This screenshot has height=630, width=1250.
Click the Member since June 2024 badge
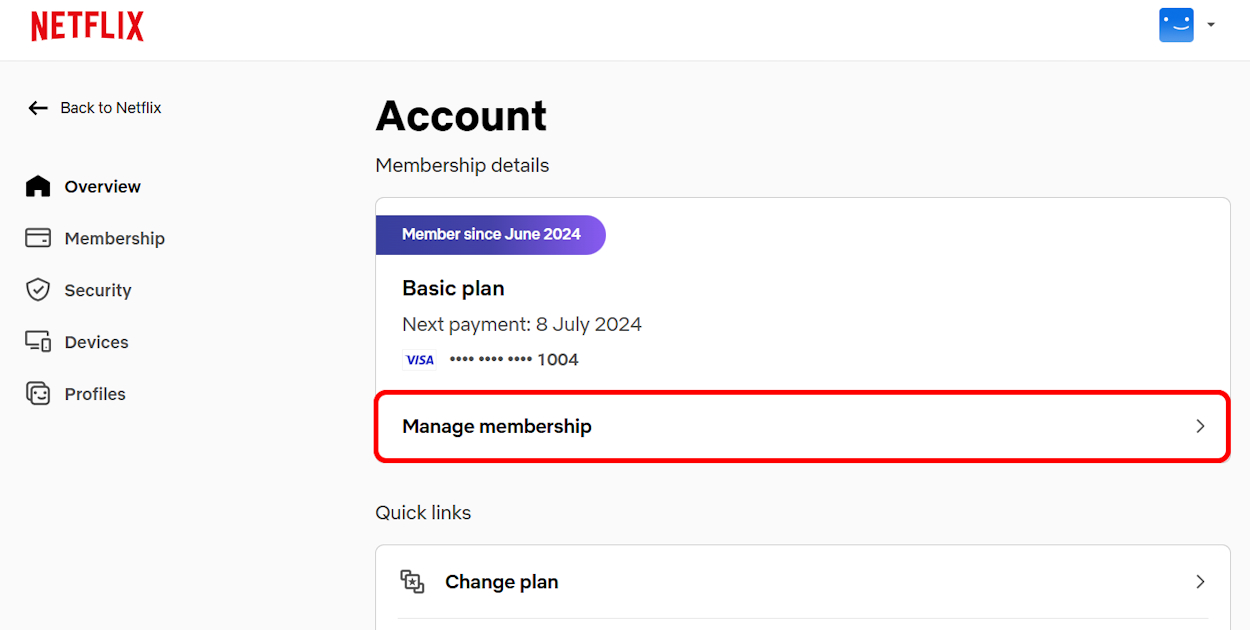point(490,234)
